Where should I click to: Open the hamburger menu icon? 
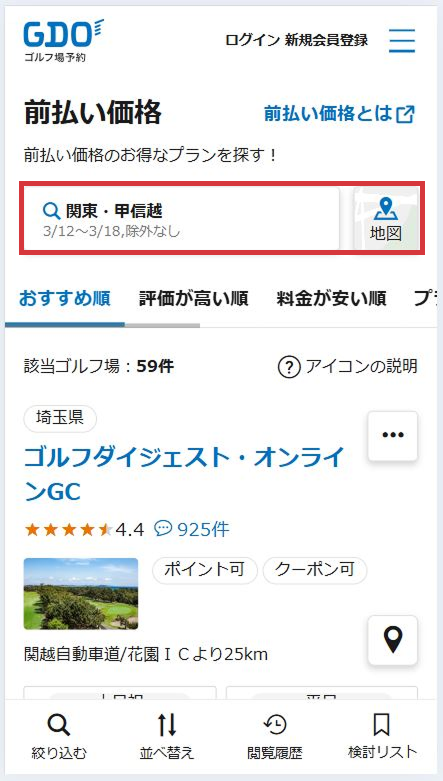tap(402, 41)
